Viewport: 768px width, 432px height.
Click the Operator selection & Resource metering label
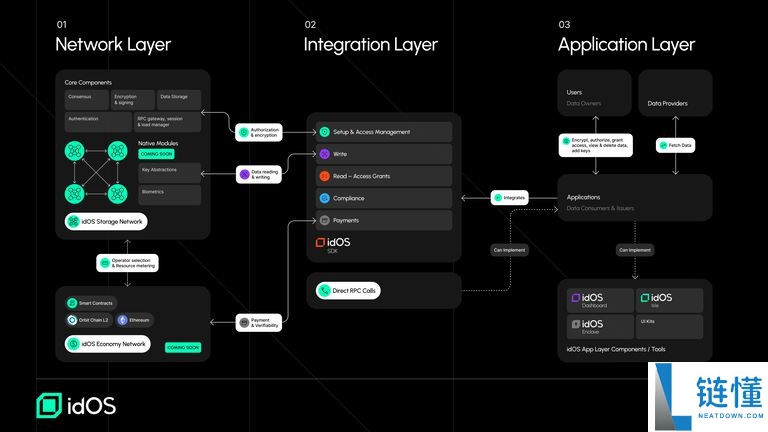(127, 263)
